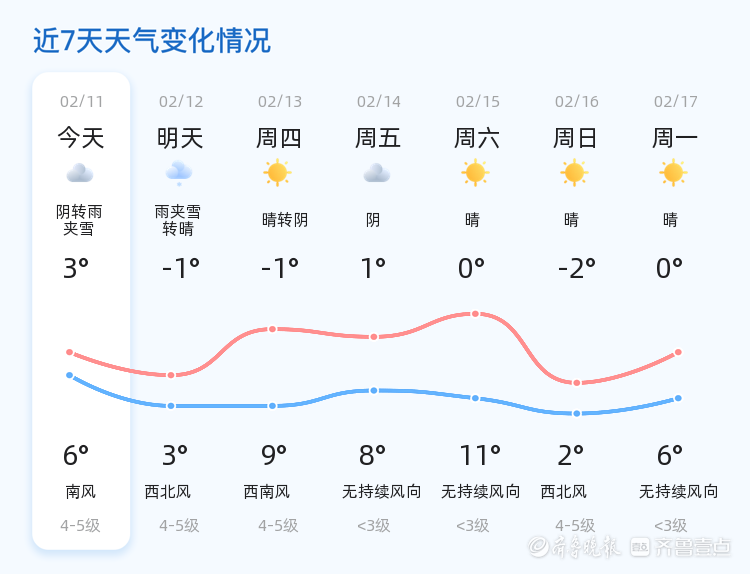Select the 02/12 明天 day column

[180, 311]
